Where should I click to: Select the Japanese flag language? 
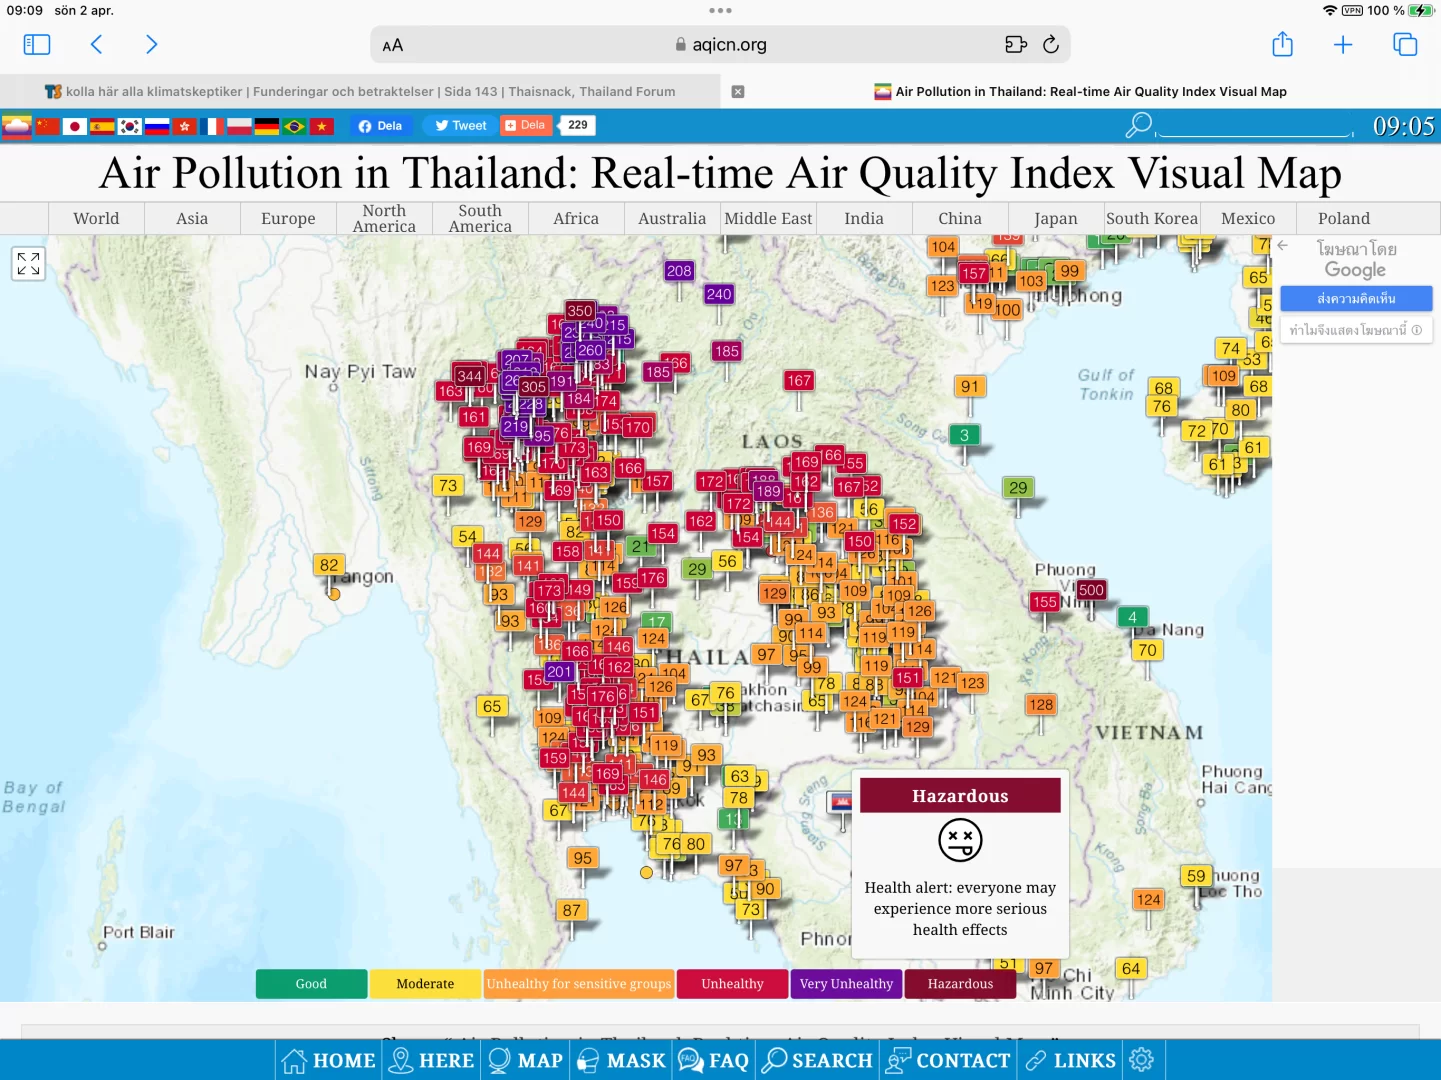(75, 126)
